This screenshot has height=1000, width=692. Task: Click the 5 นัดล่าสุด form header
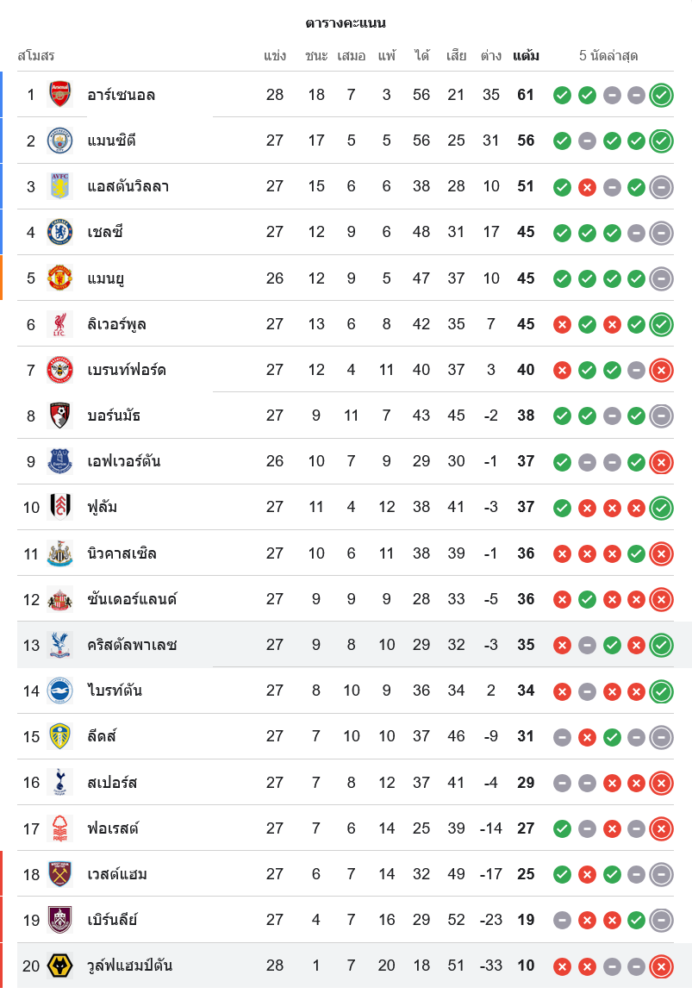(x=608, y=56)
